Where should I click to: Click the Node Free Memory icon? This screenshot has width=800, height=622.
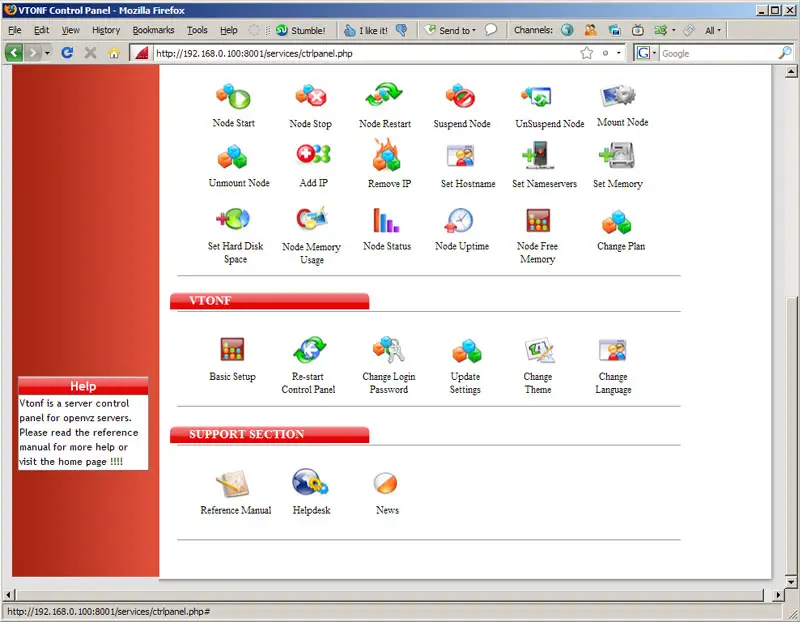coord(538,220)
